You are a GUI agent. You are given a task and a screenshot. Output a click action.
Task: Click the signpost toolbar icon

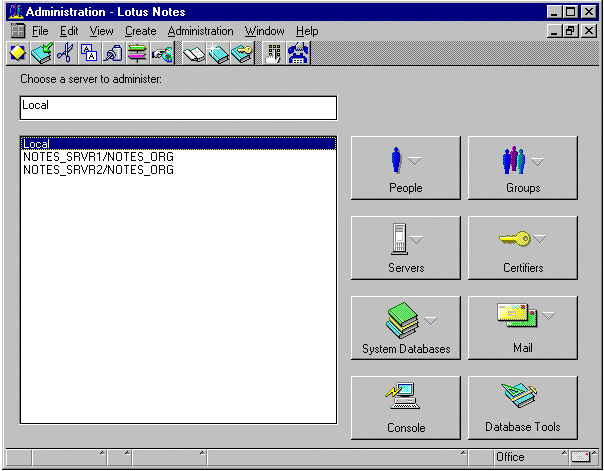tap(138, 54)
